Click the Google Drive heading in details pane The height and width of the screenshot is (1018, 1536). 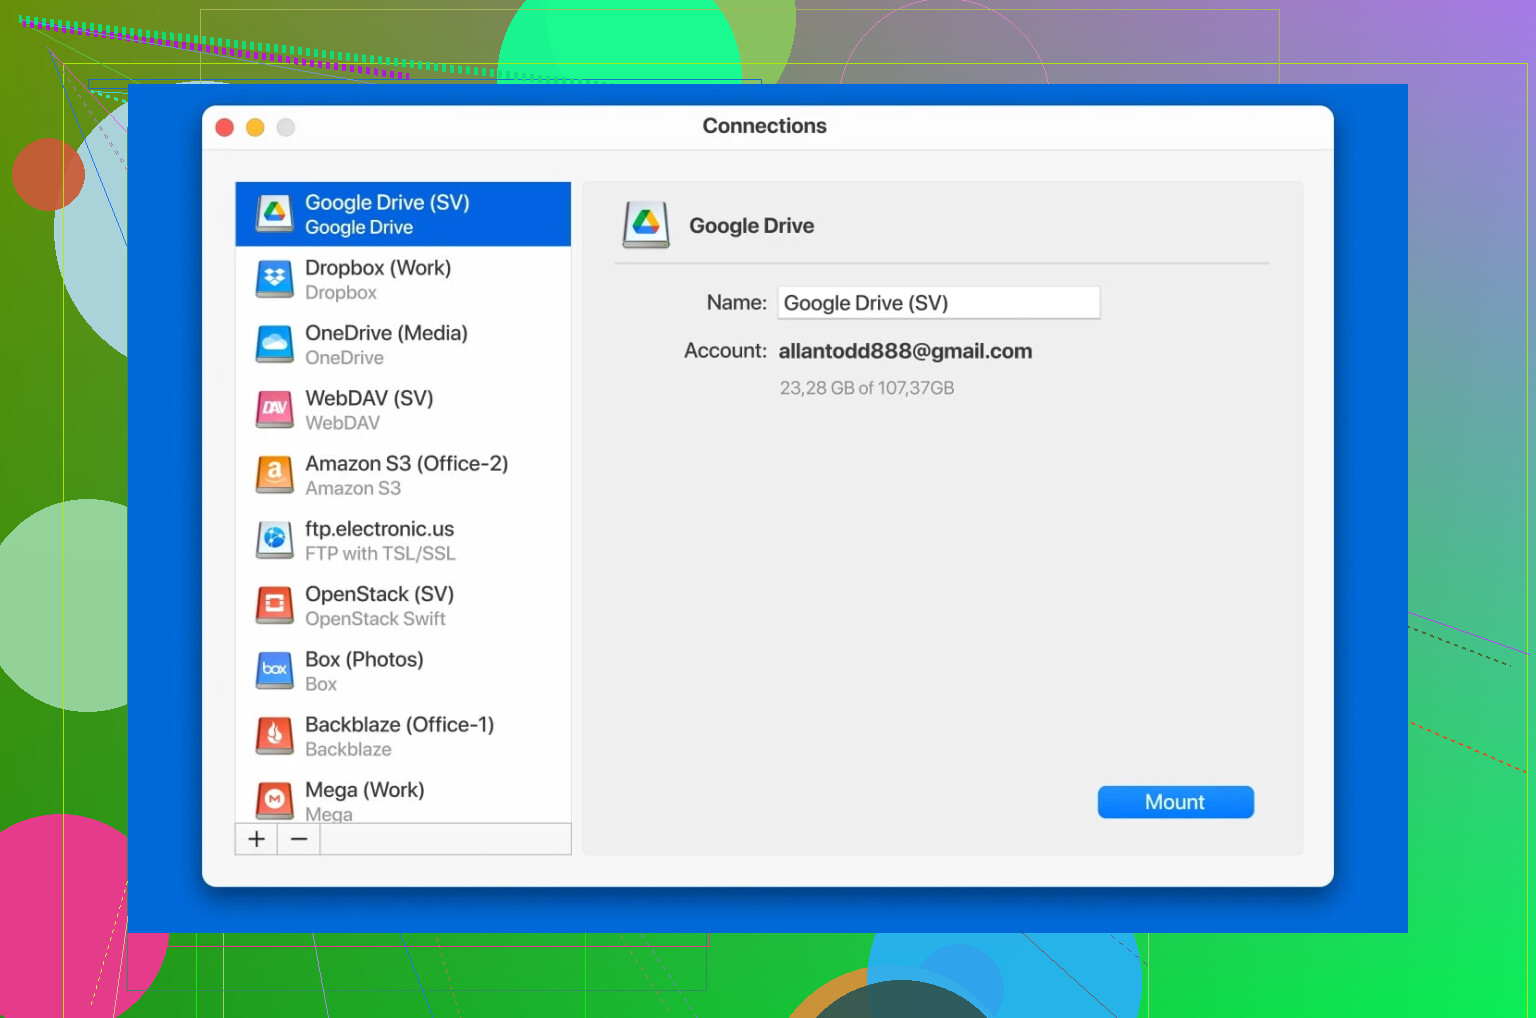(751, 226)
